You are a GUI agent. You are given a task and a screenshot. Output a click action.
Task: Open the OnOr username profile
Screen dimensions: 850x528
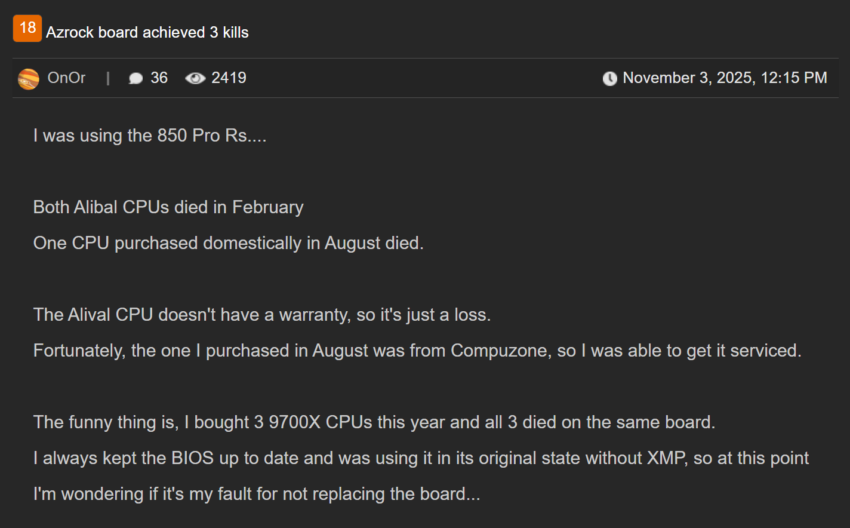67,78
